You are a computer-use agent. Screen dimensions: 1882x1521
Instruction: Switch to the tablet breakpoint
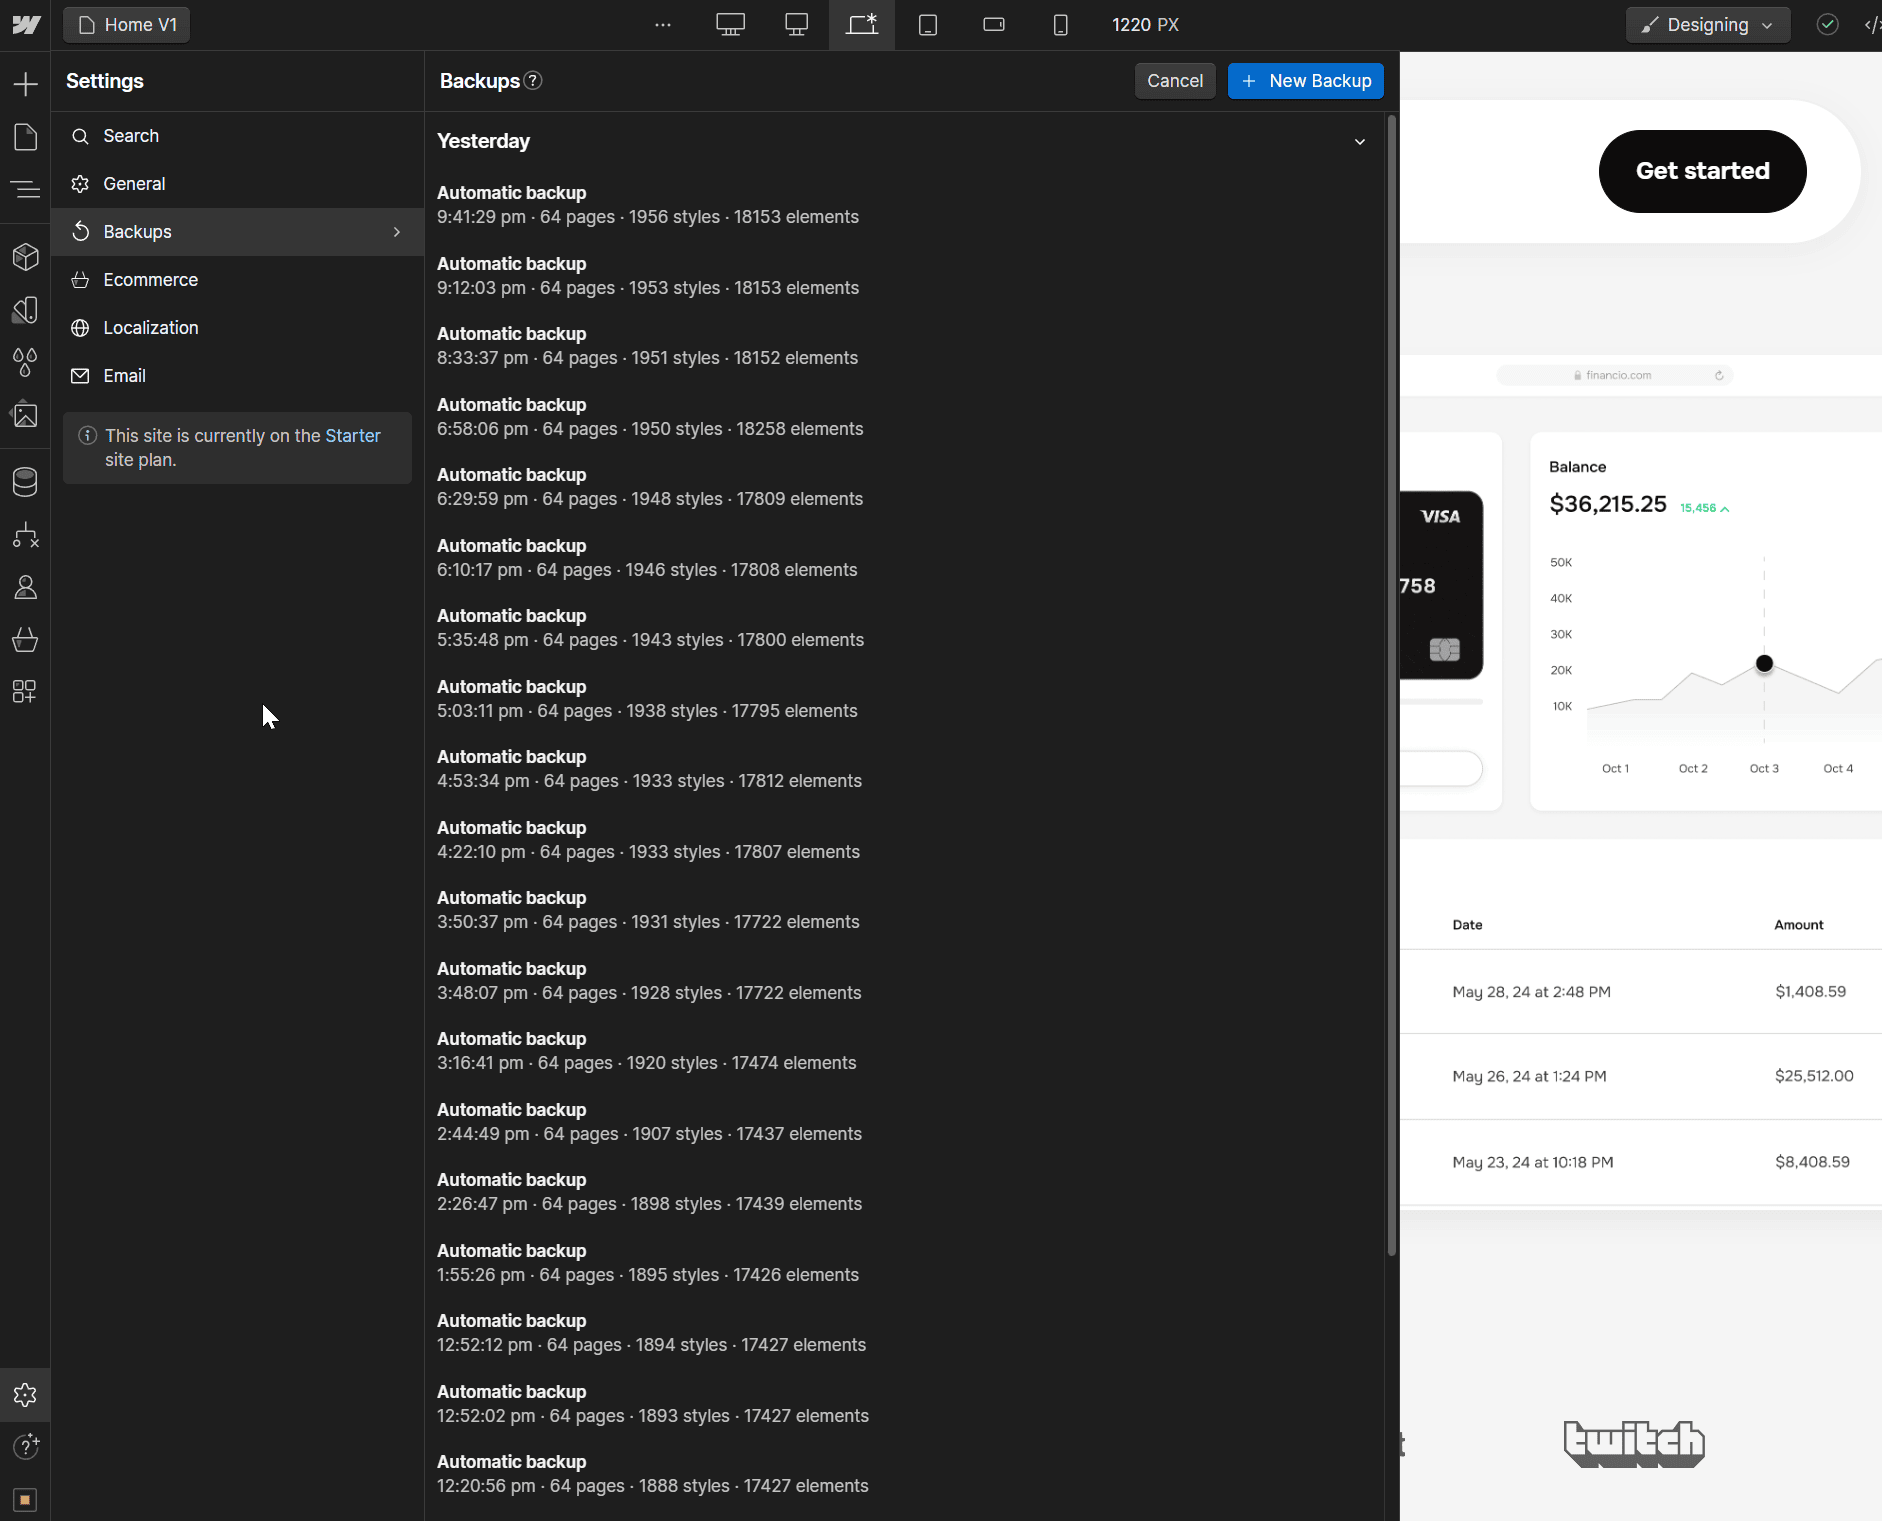coord(929,24)
